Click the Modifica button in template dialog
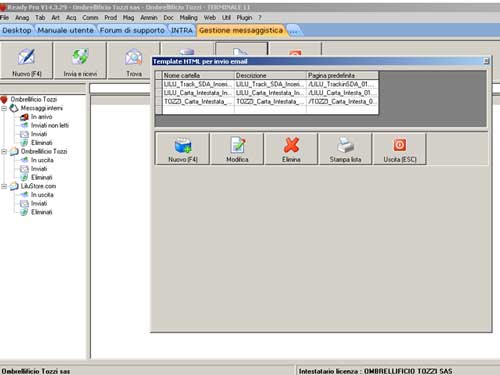 pos(237,149)
